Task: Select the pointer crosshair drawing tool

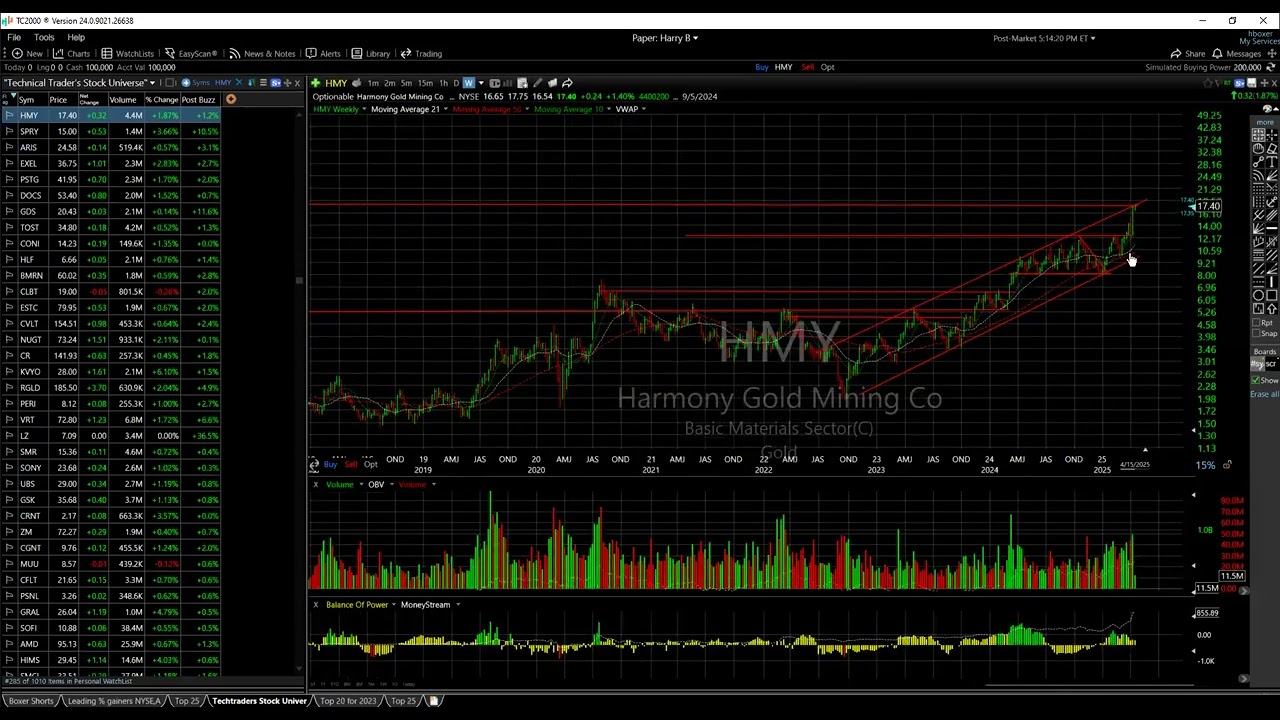Action: point(1272,135)
